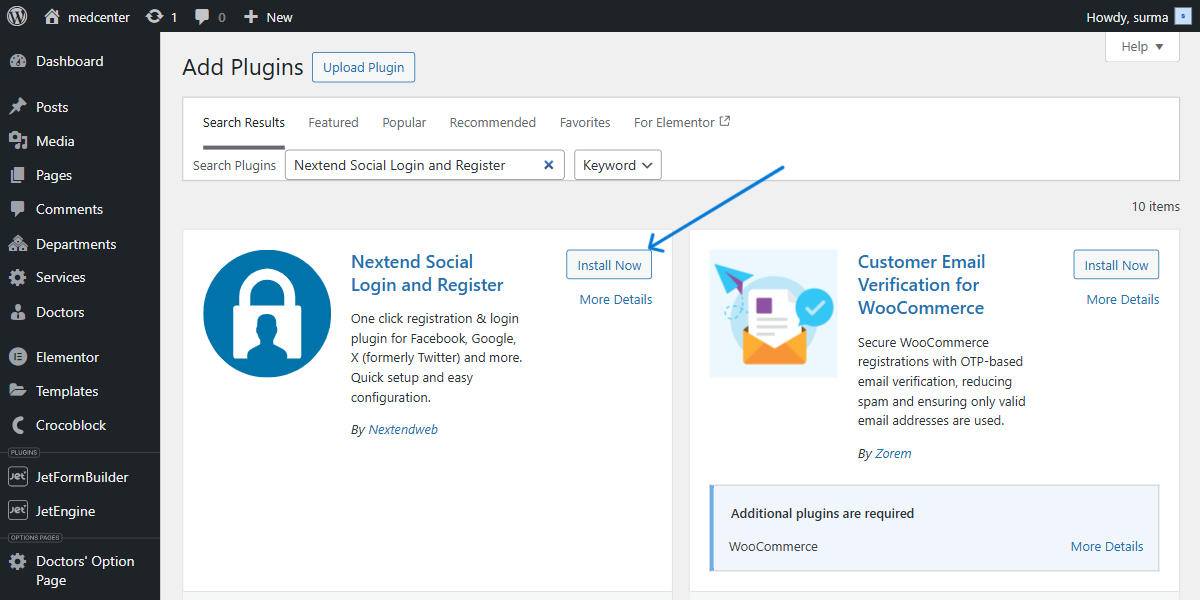Screen dimensions: 1200x600
Task: Open the Zorem author link
Action: (x=893, y=453)
